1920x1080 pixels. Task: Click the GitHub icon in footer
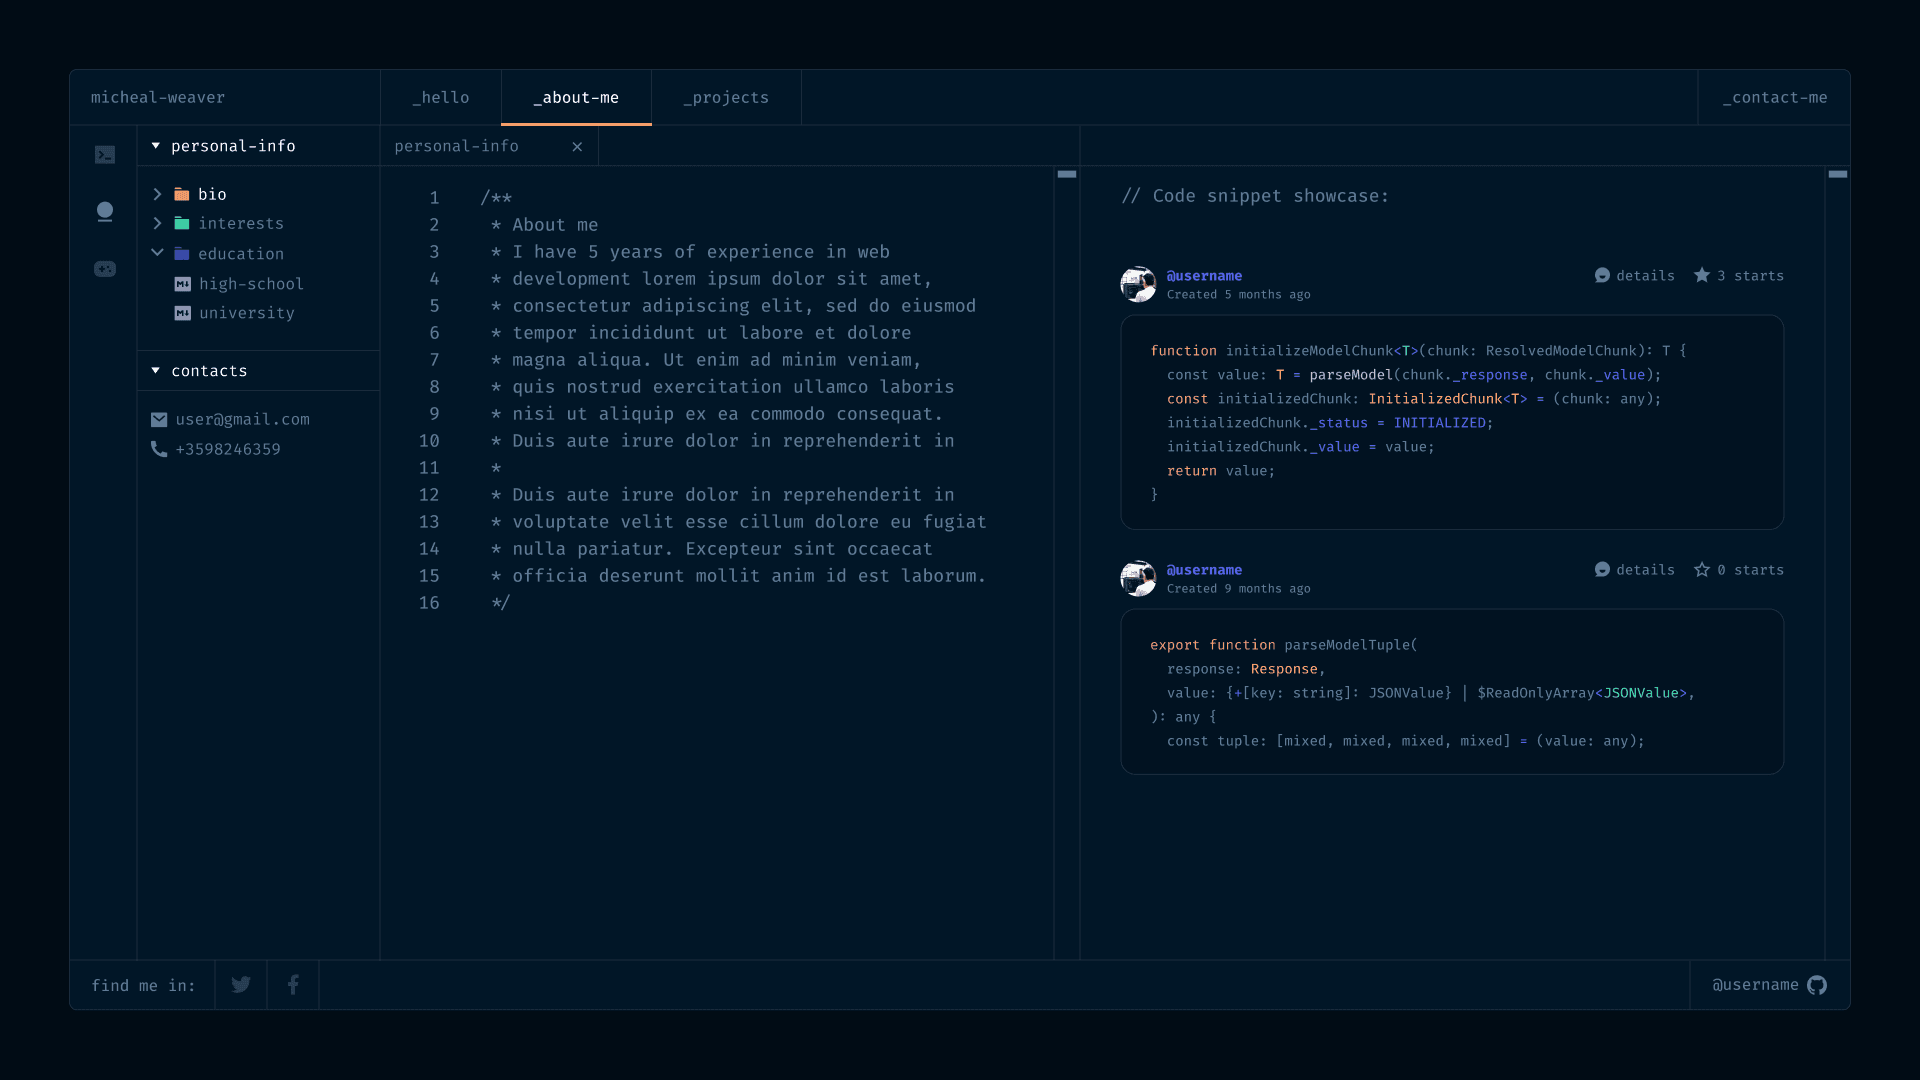pyautogui.click(x=1817, y=985)
